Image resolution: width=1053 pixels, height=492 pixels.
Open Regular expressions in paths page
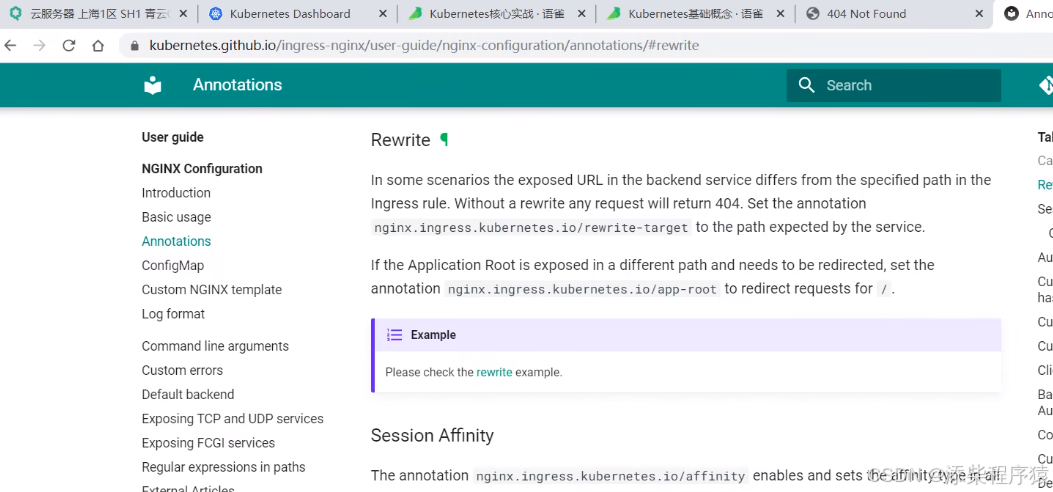(224, 466)
